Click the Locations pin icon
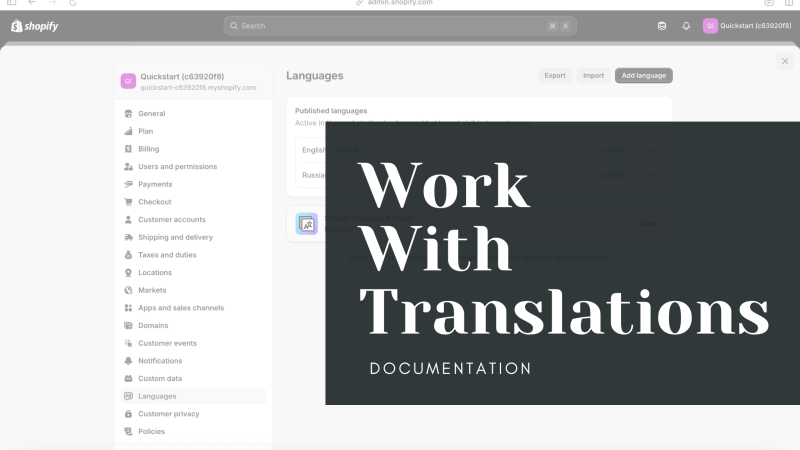The height and width of the screenshot is (450, 800). [128, 272]
